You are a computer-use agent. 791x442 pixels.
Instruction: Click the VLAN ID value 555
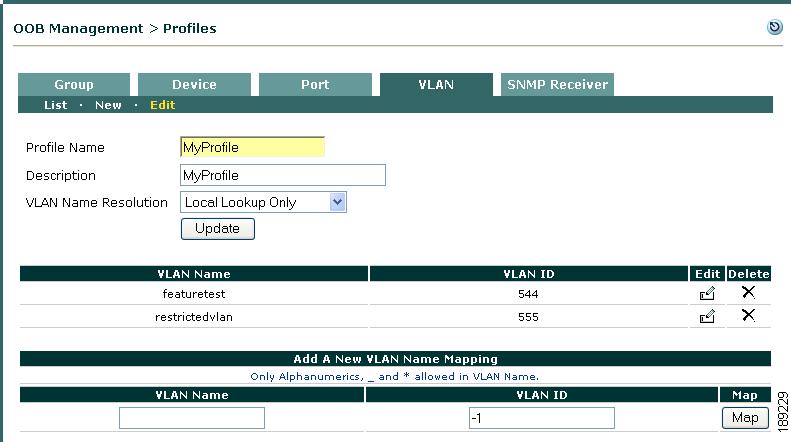pyautogui.click(x=528, y=317)
